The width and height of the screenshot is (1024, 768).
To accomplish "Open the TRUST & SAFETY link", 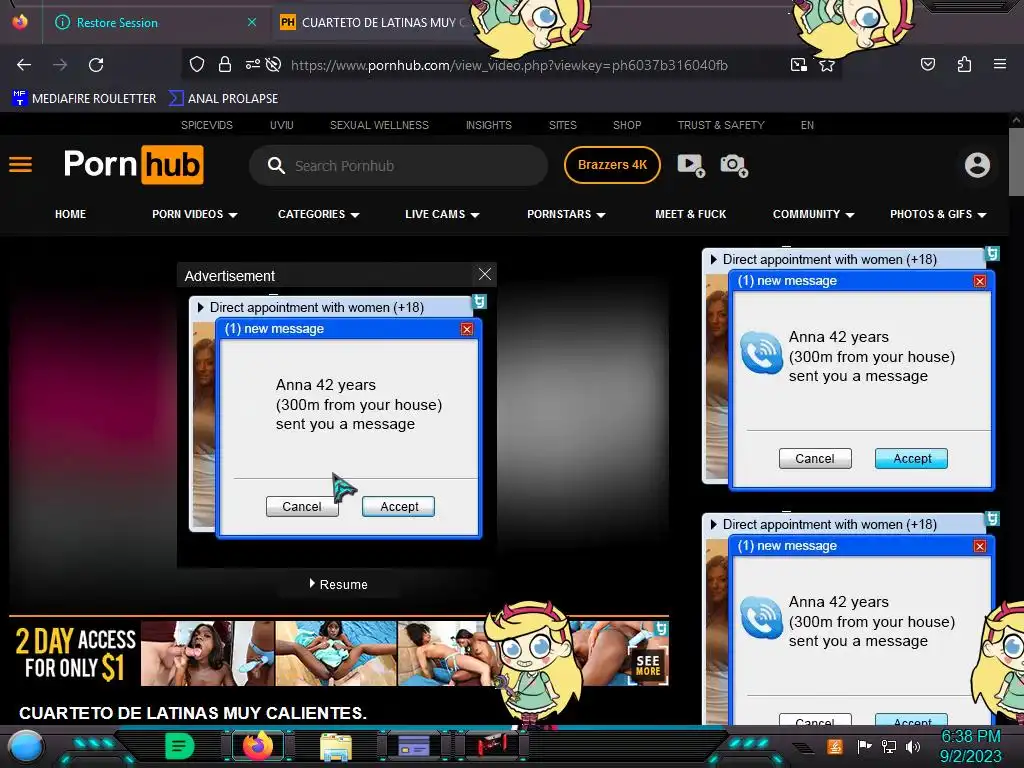I will [x=721, y=125].
